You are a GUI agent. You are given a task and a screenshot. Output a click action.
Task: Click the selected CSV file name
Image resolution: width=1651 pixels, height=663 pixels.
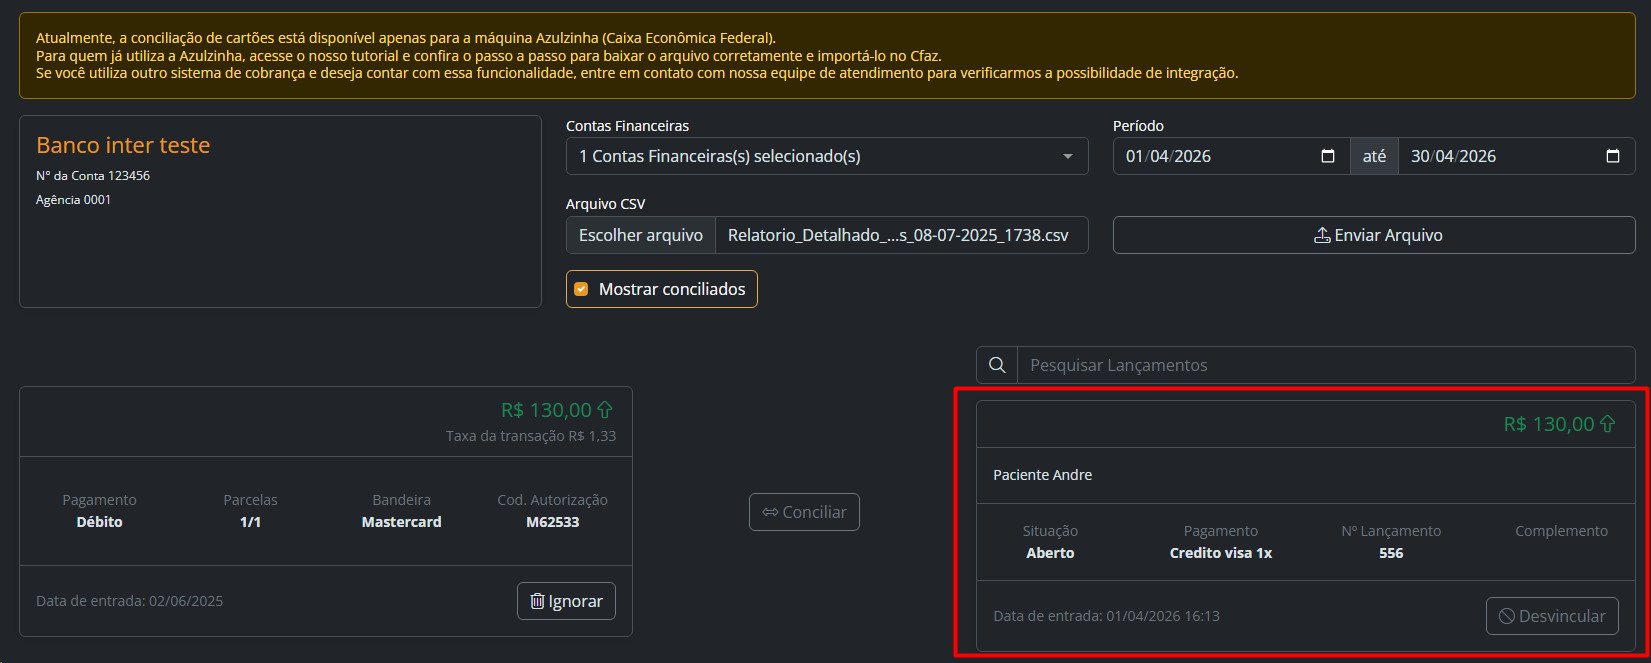coord(898,235)
